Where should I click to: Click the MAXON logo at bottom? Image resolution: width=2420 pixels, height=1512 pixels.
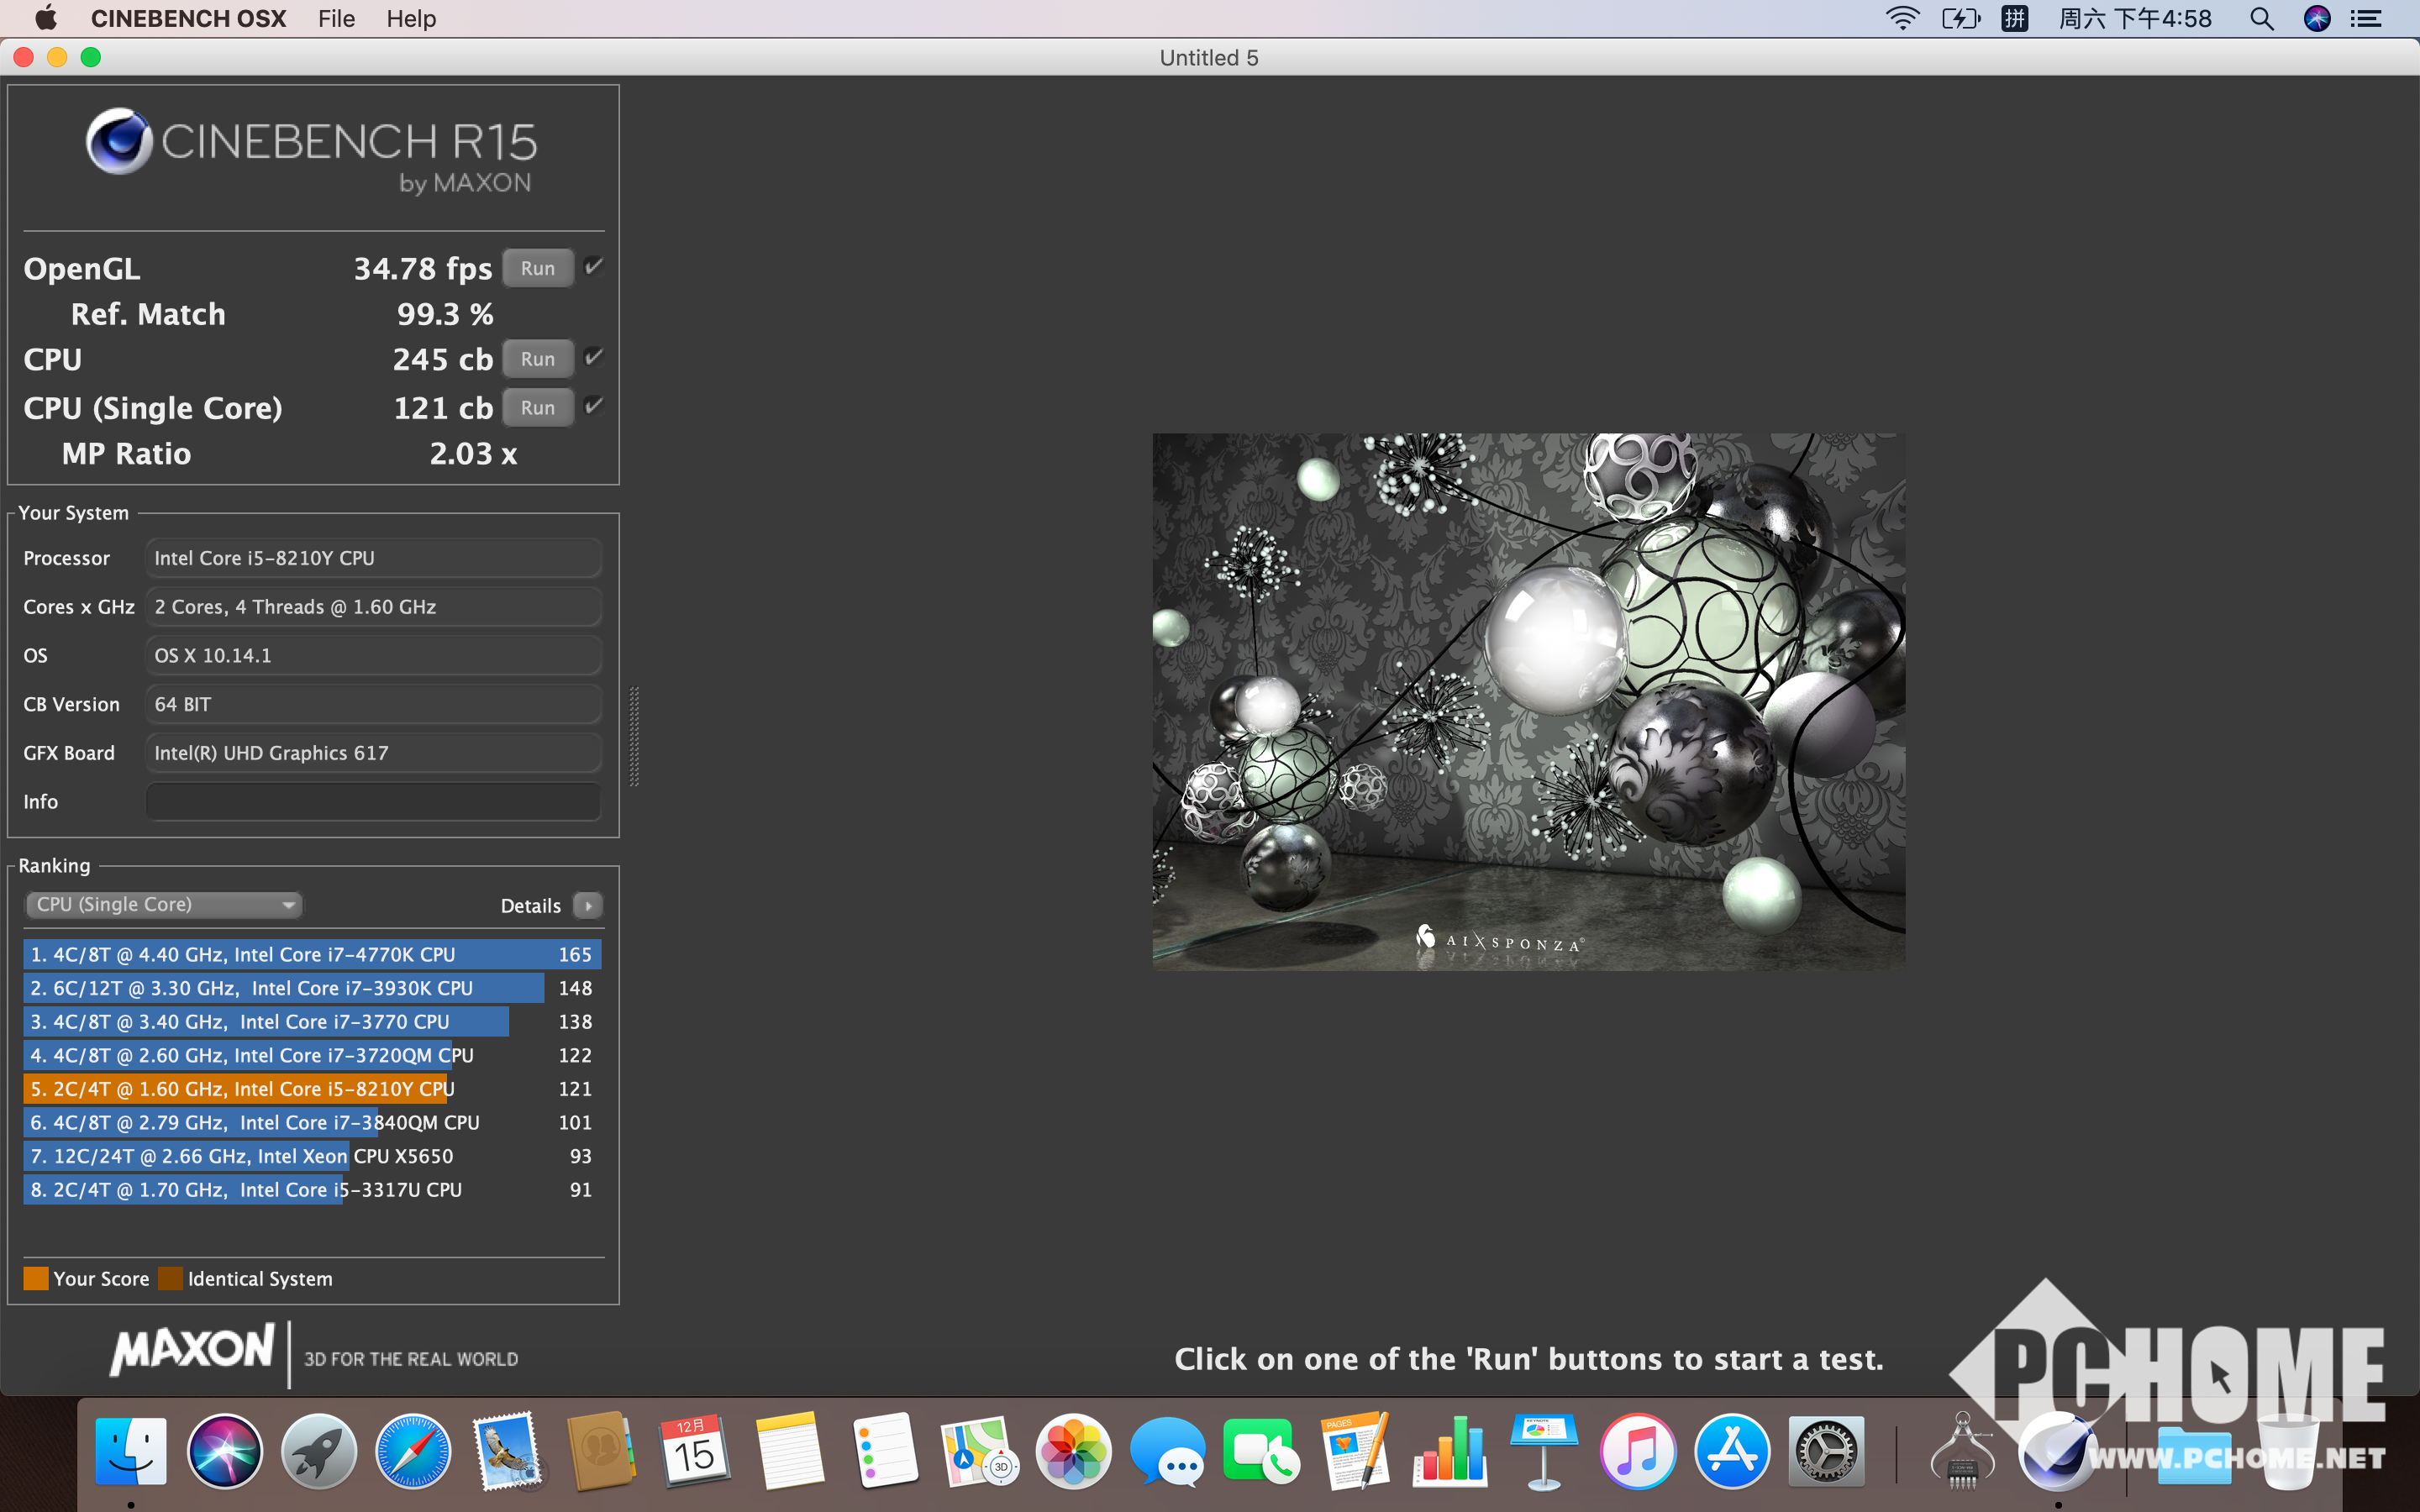point(192,1349)
